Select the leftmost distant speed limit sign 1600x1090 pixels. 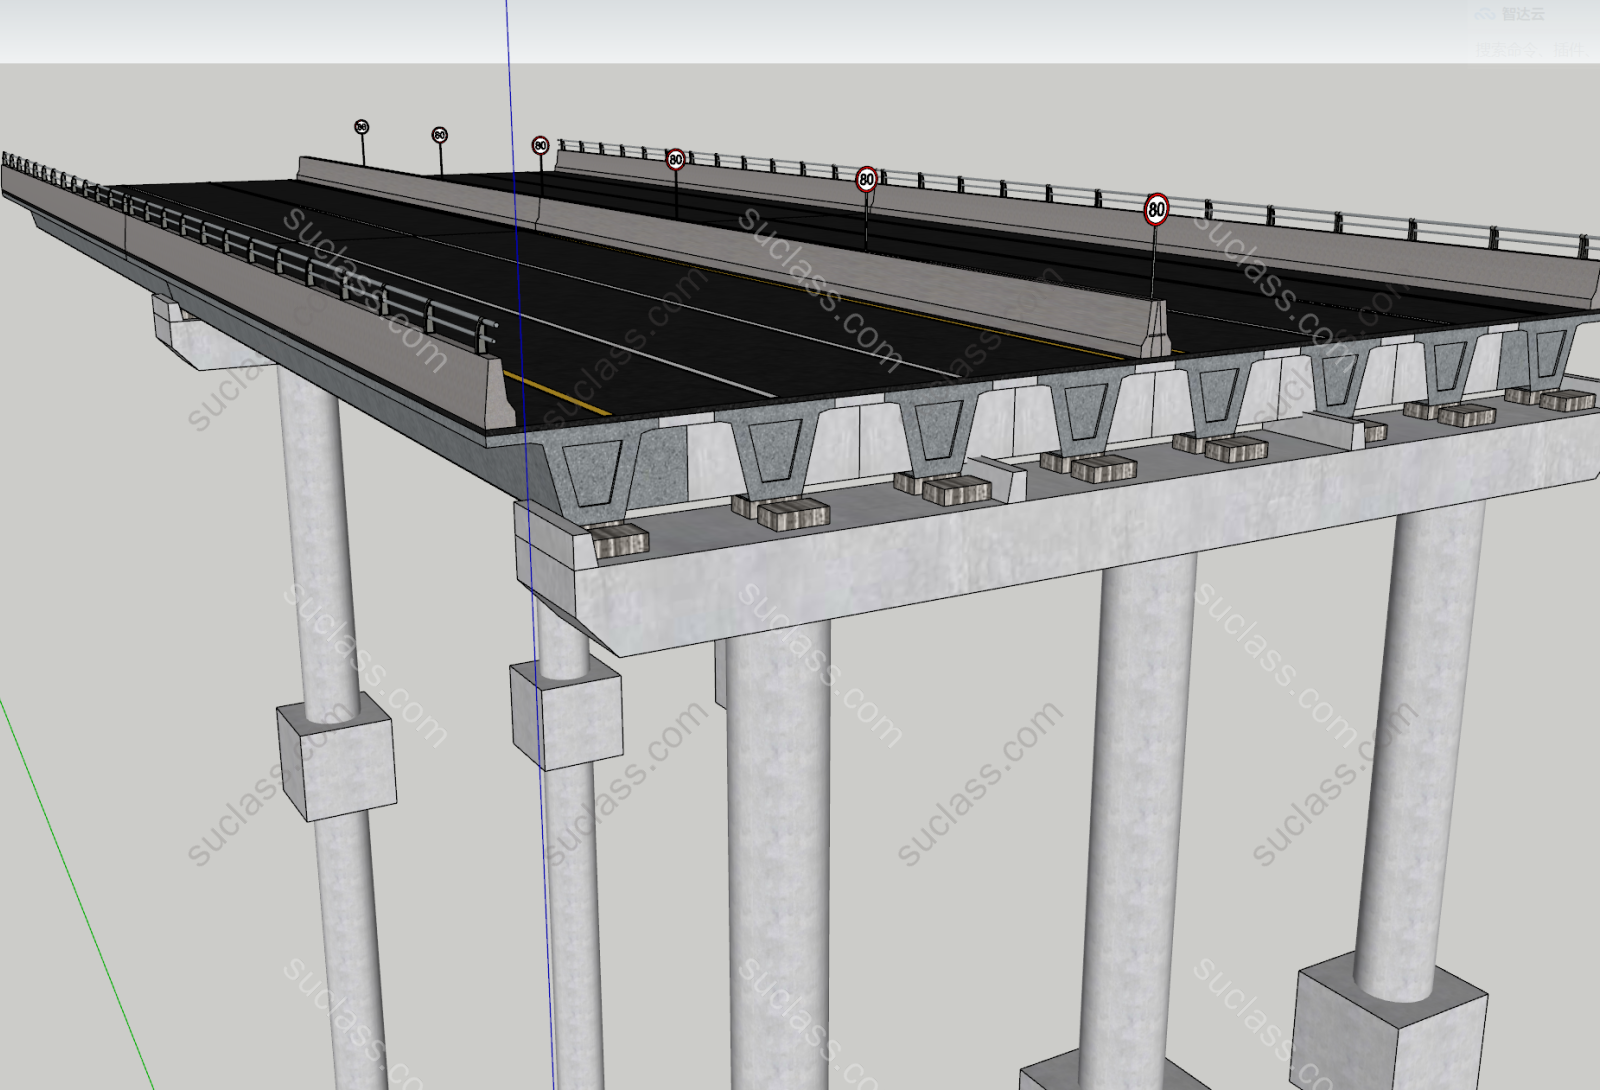click(361, 128)
